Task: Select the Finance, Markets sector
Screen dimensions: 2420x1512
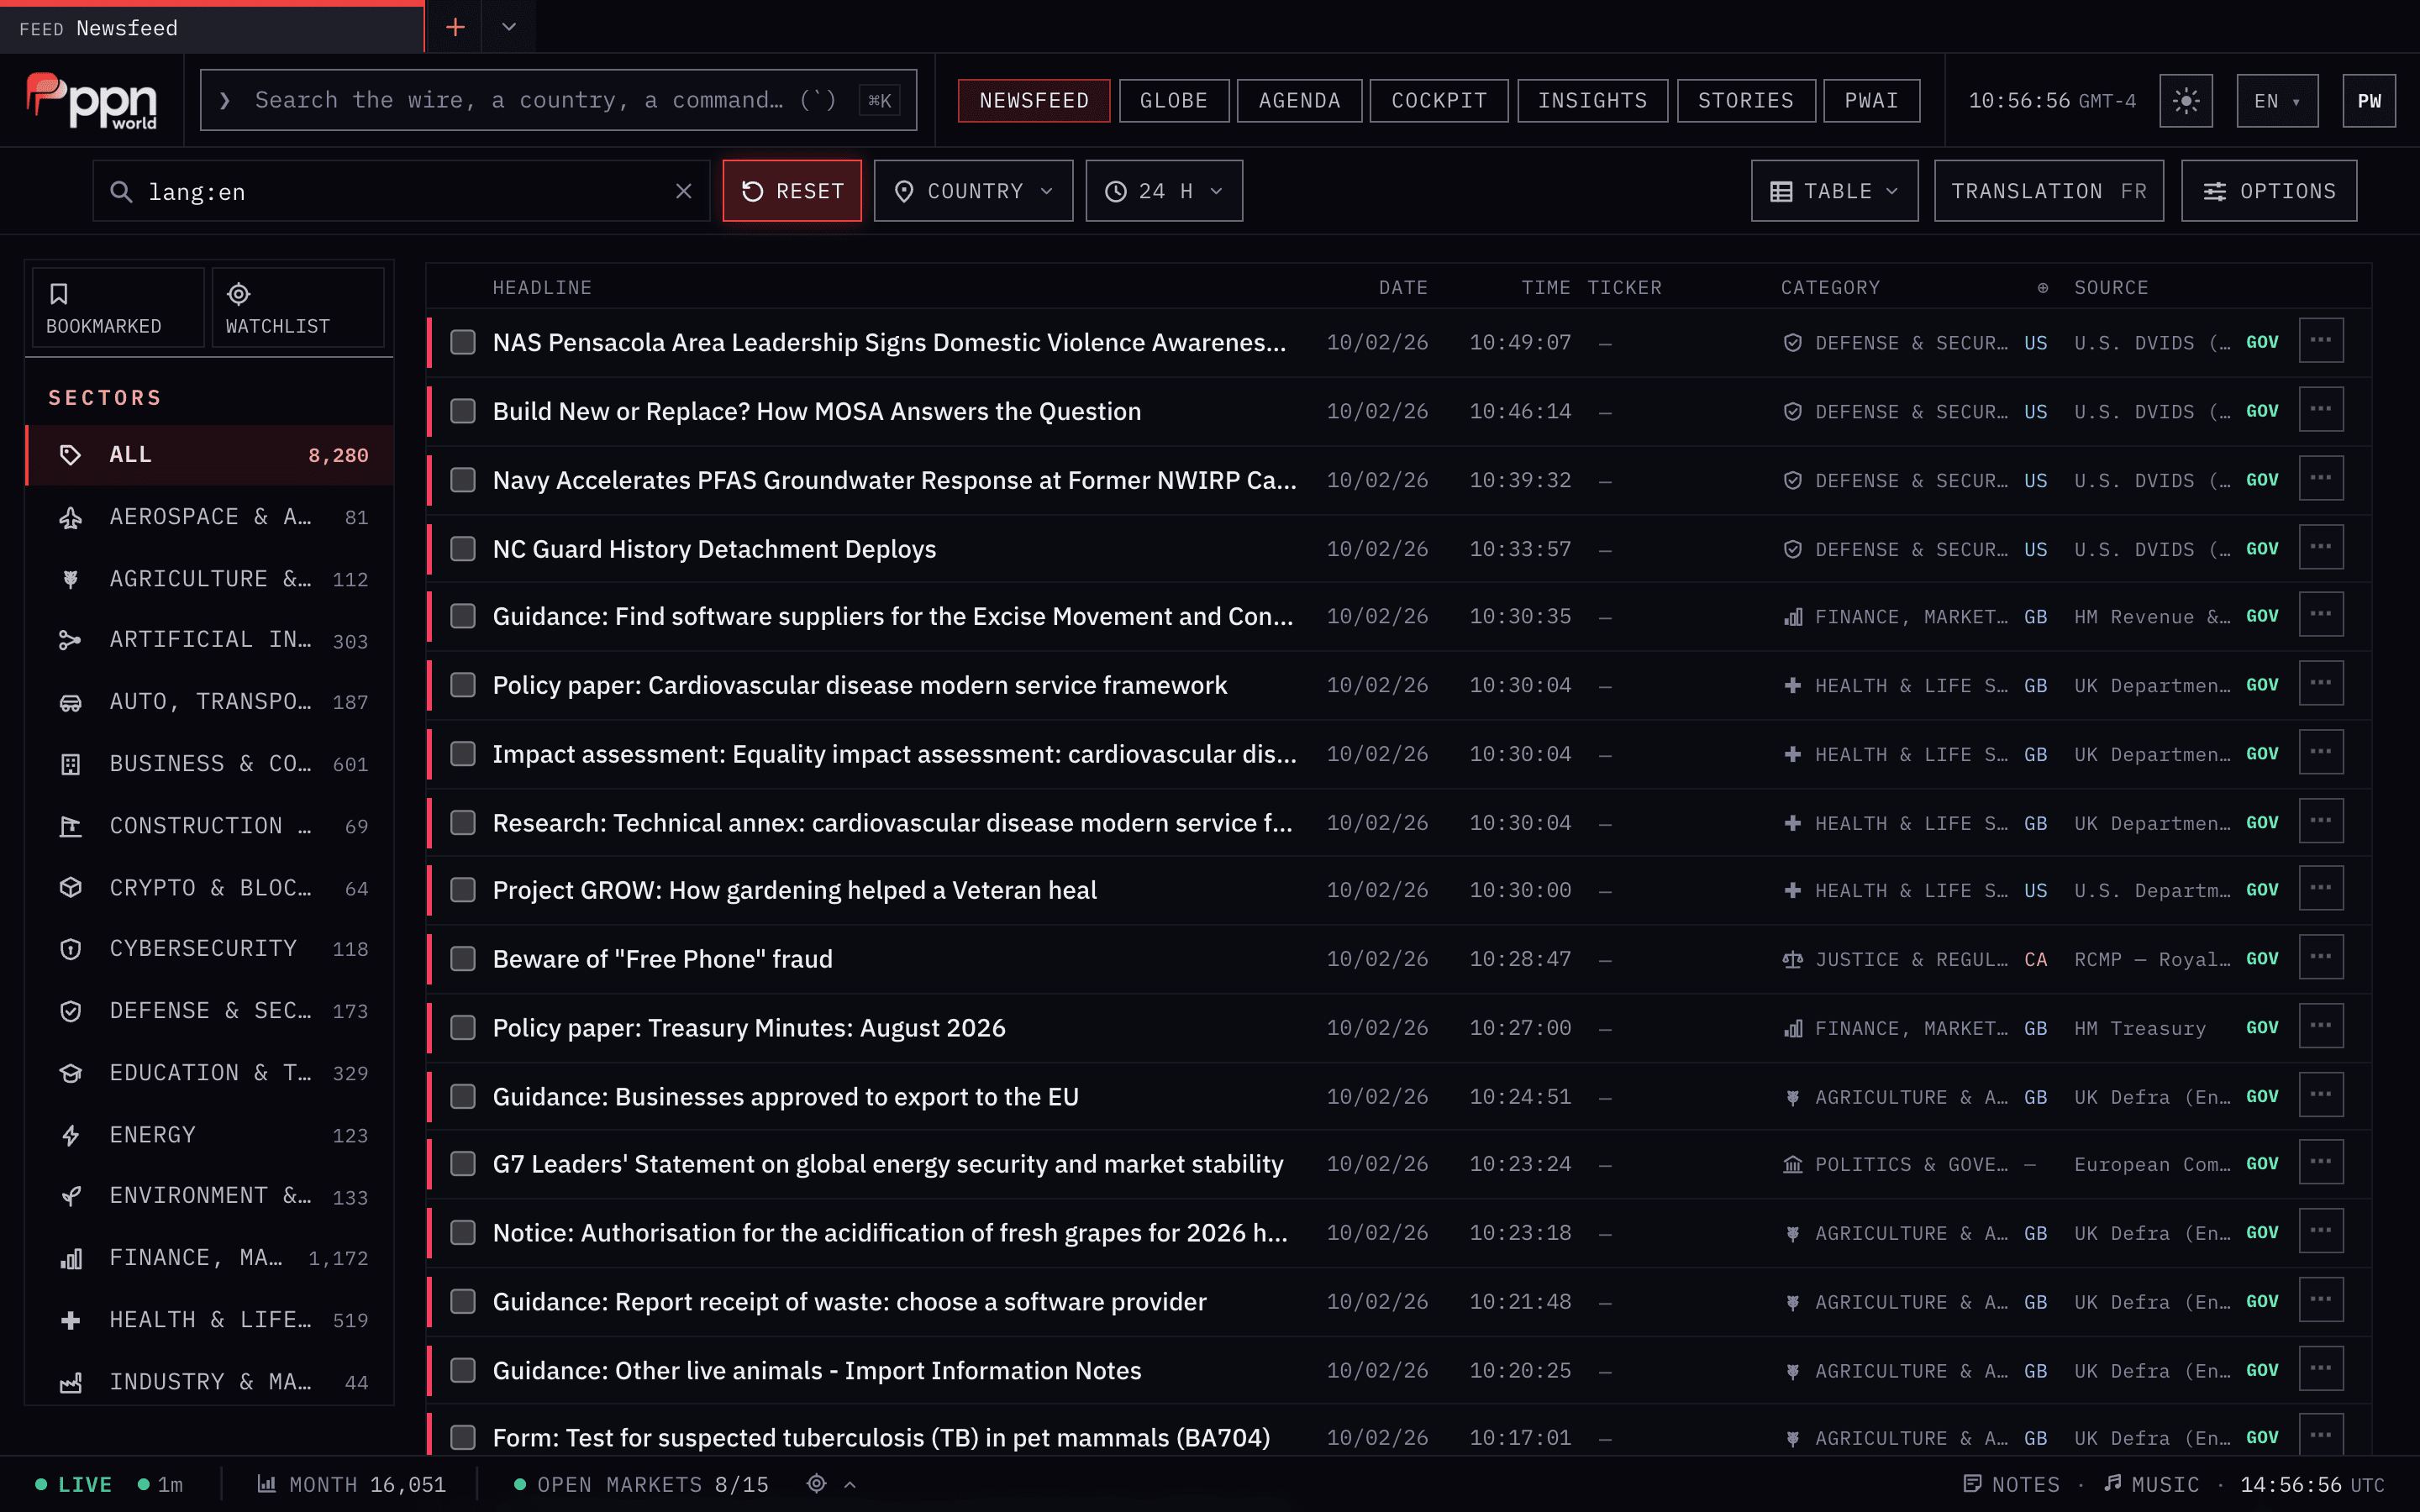Action: click(x=210, y=1258)
